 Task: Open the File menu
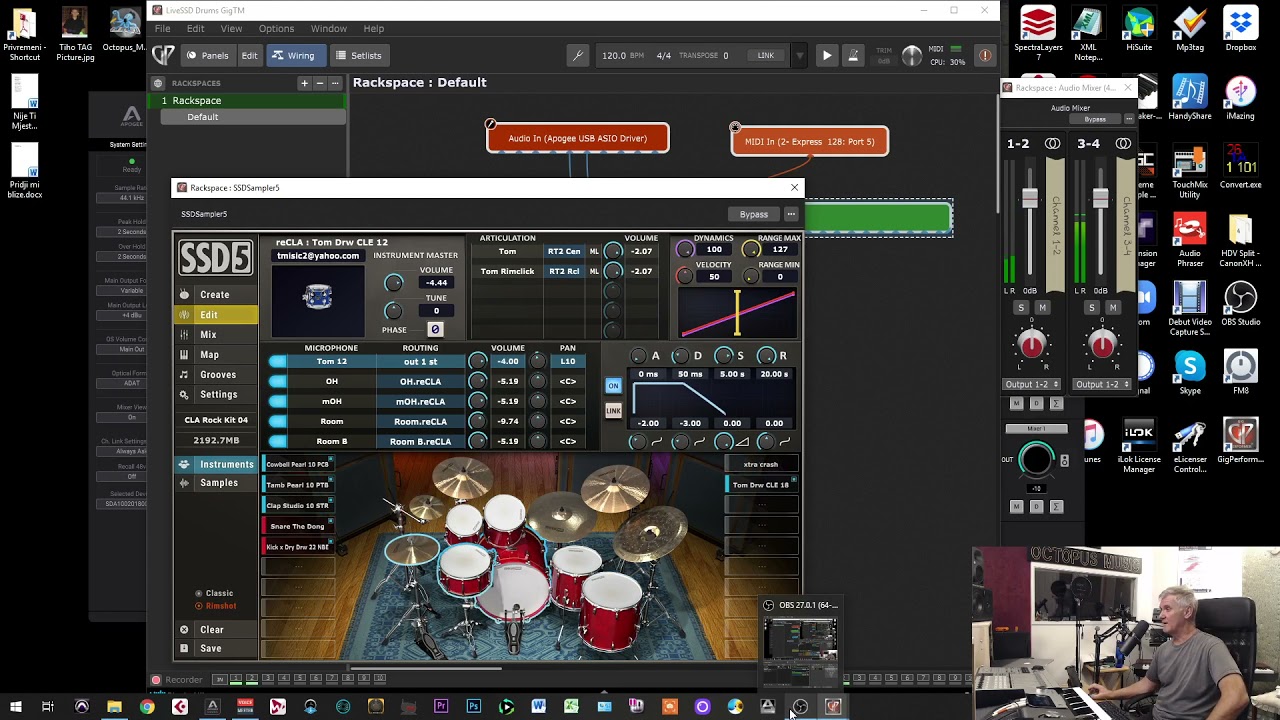162,29
